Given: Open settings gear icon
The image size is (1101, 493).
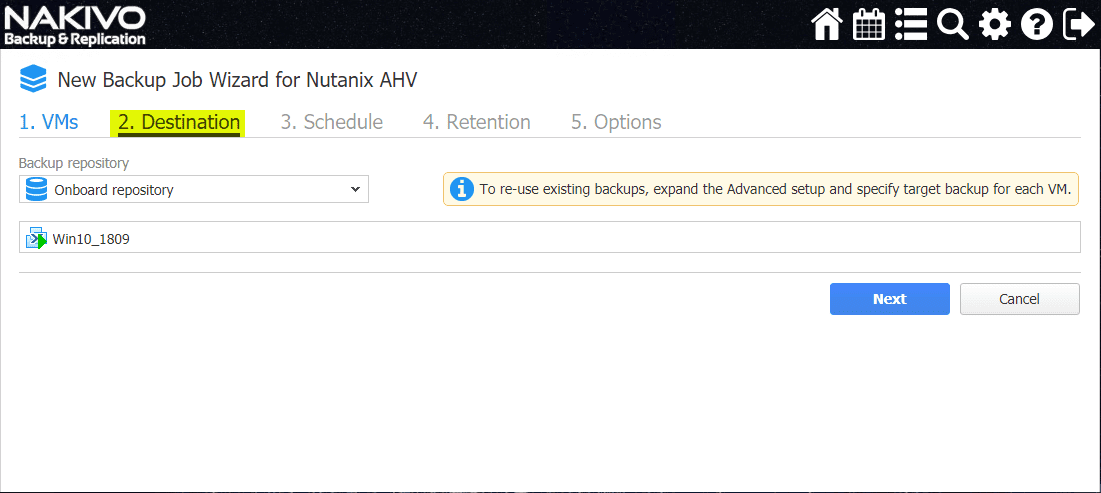Looking at the screenshot, I should (995, 24).
